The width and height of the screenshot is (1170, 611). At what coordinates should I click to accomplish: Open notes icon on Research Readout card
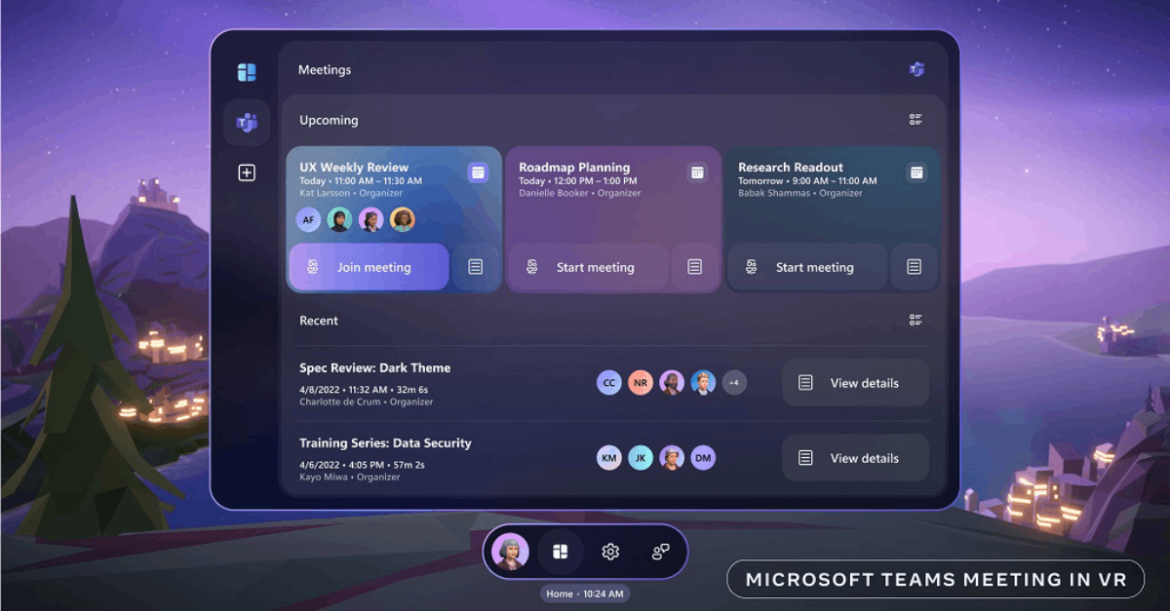pyautogui.click(x=914, y=267)
